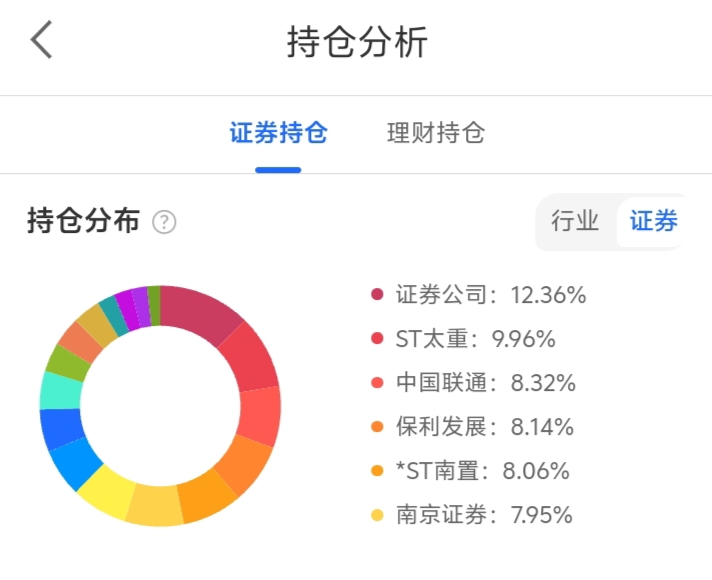
Task: Toggle distribution view to 行业
Action: coord(575,221)
